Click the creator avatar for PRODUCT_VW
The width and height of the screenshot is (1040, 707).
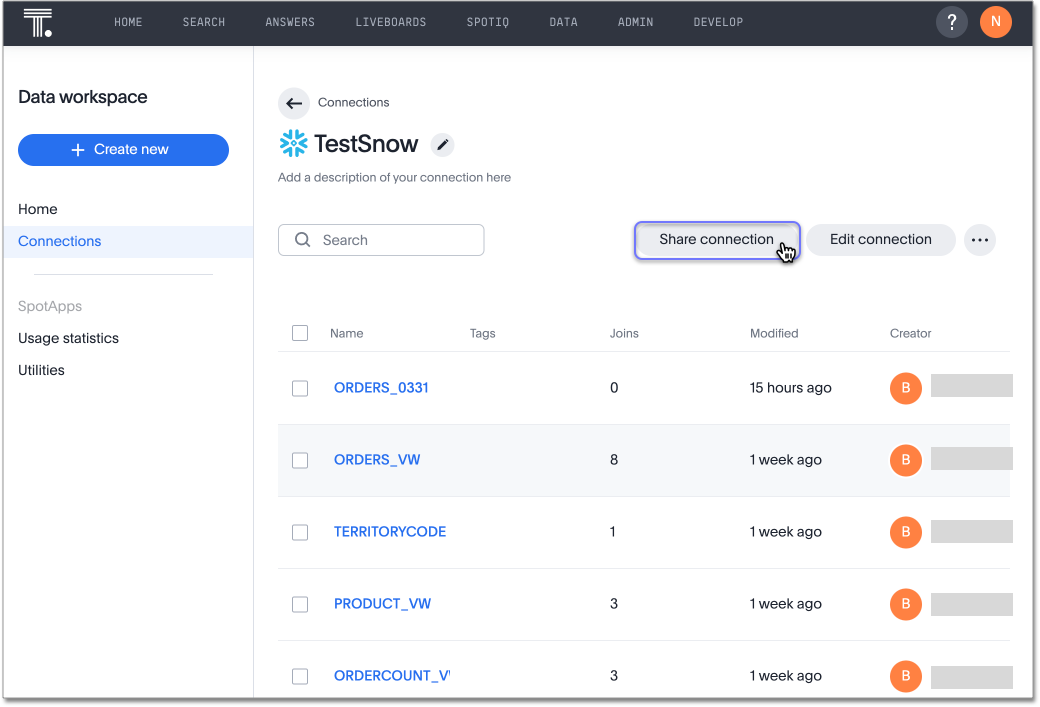[905, 604]
